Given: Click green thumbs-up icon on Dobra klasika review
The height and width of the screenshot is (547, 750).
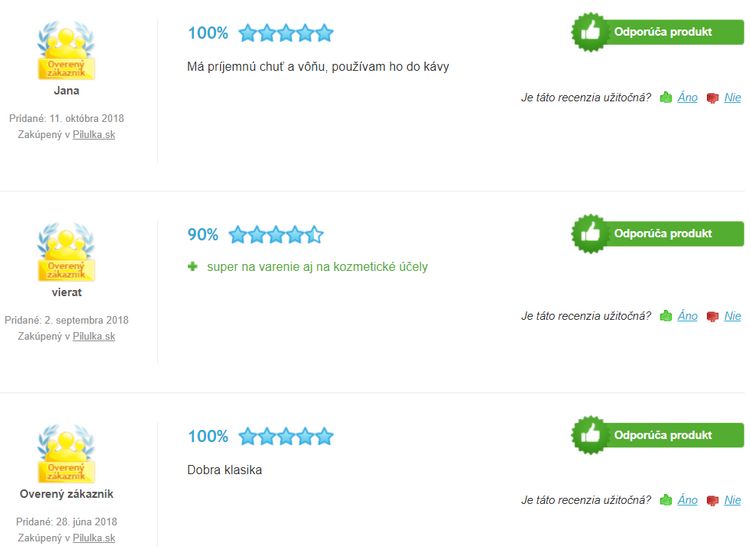Looking at the screenshot, I should click(x=666, y=500).
